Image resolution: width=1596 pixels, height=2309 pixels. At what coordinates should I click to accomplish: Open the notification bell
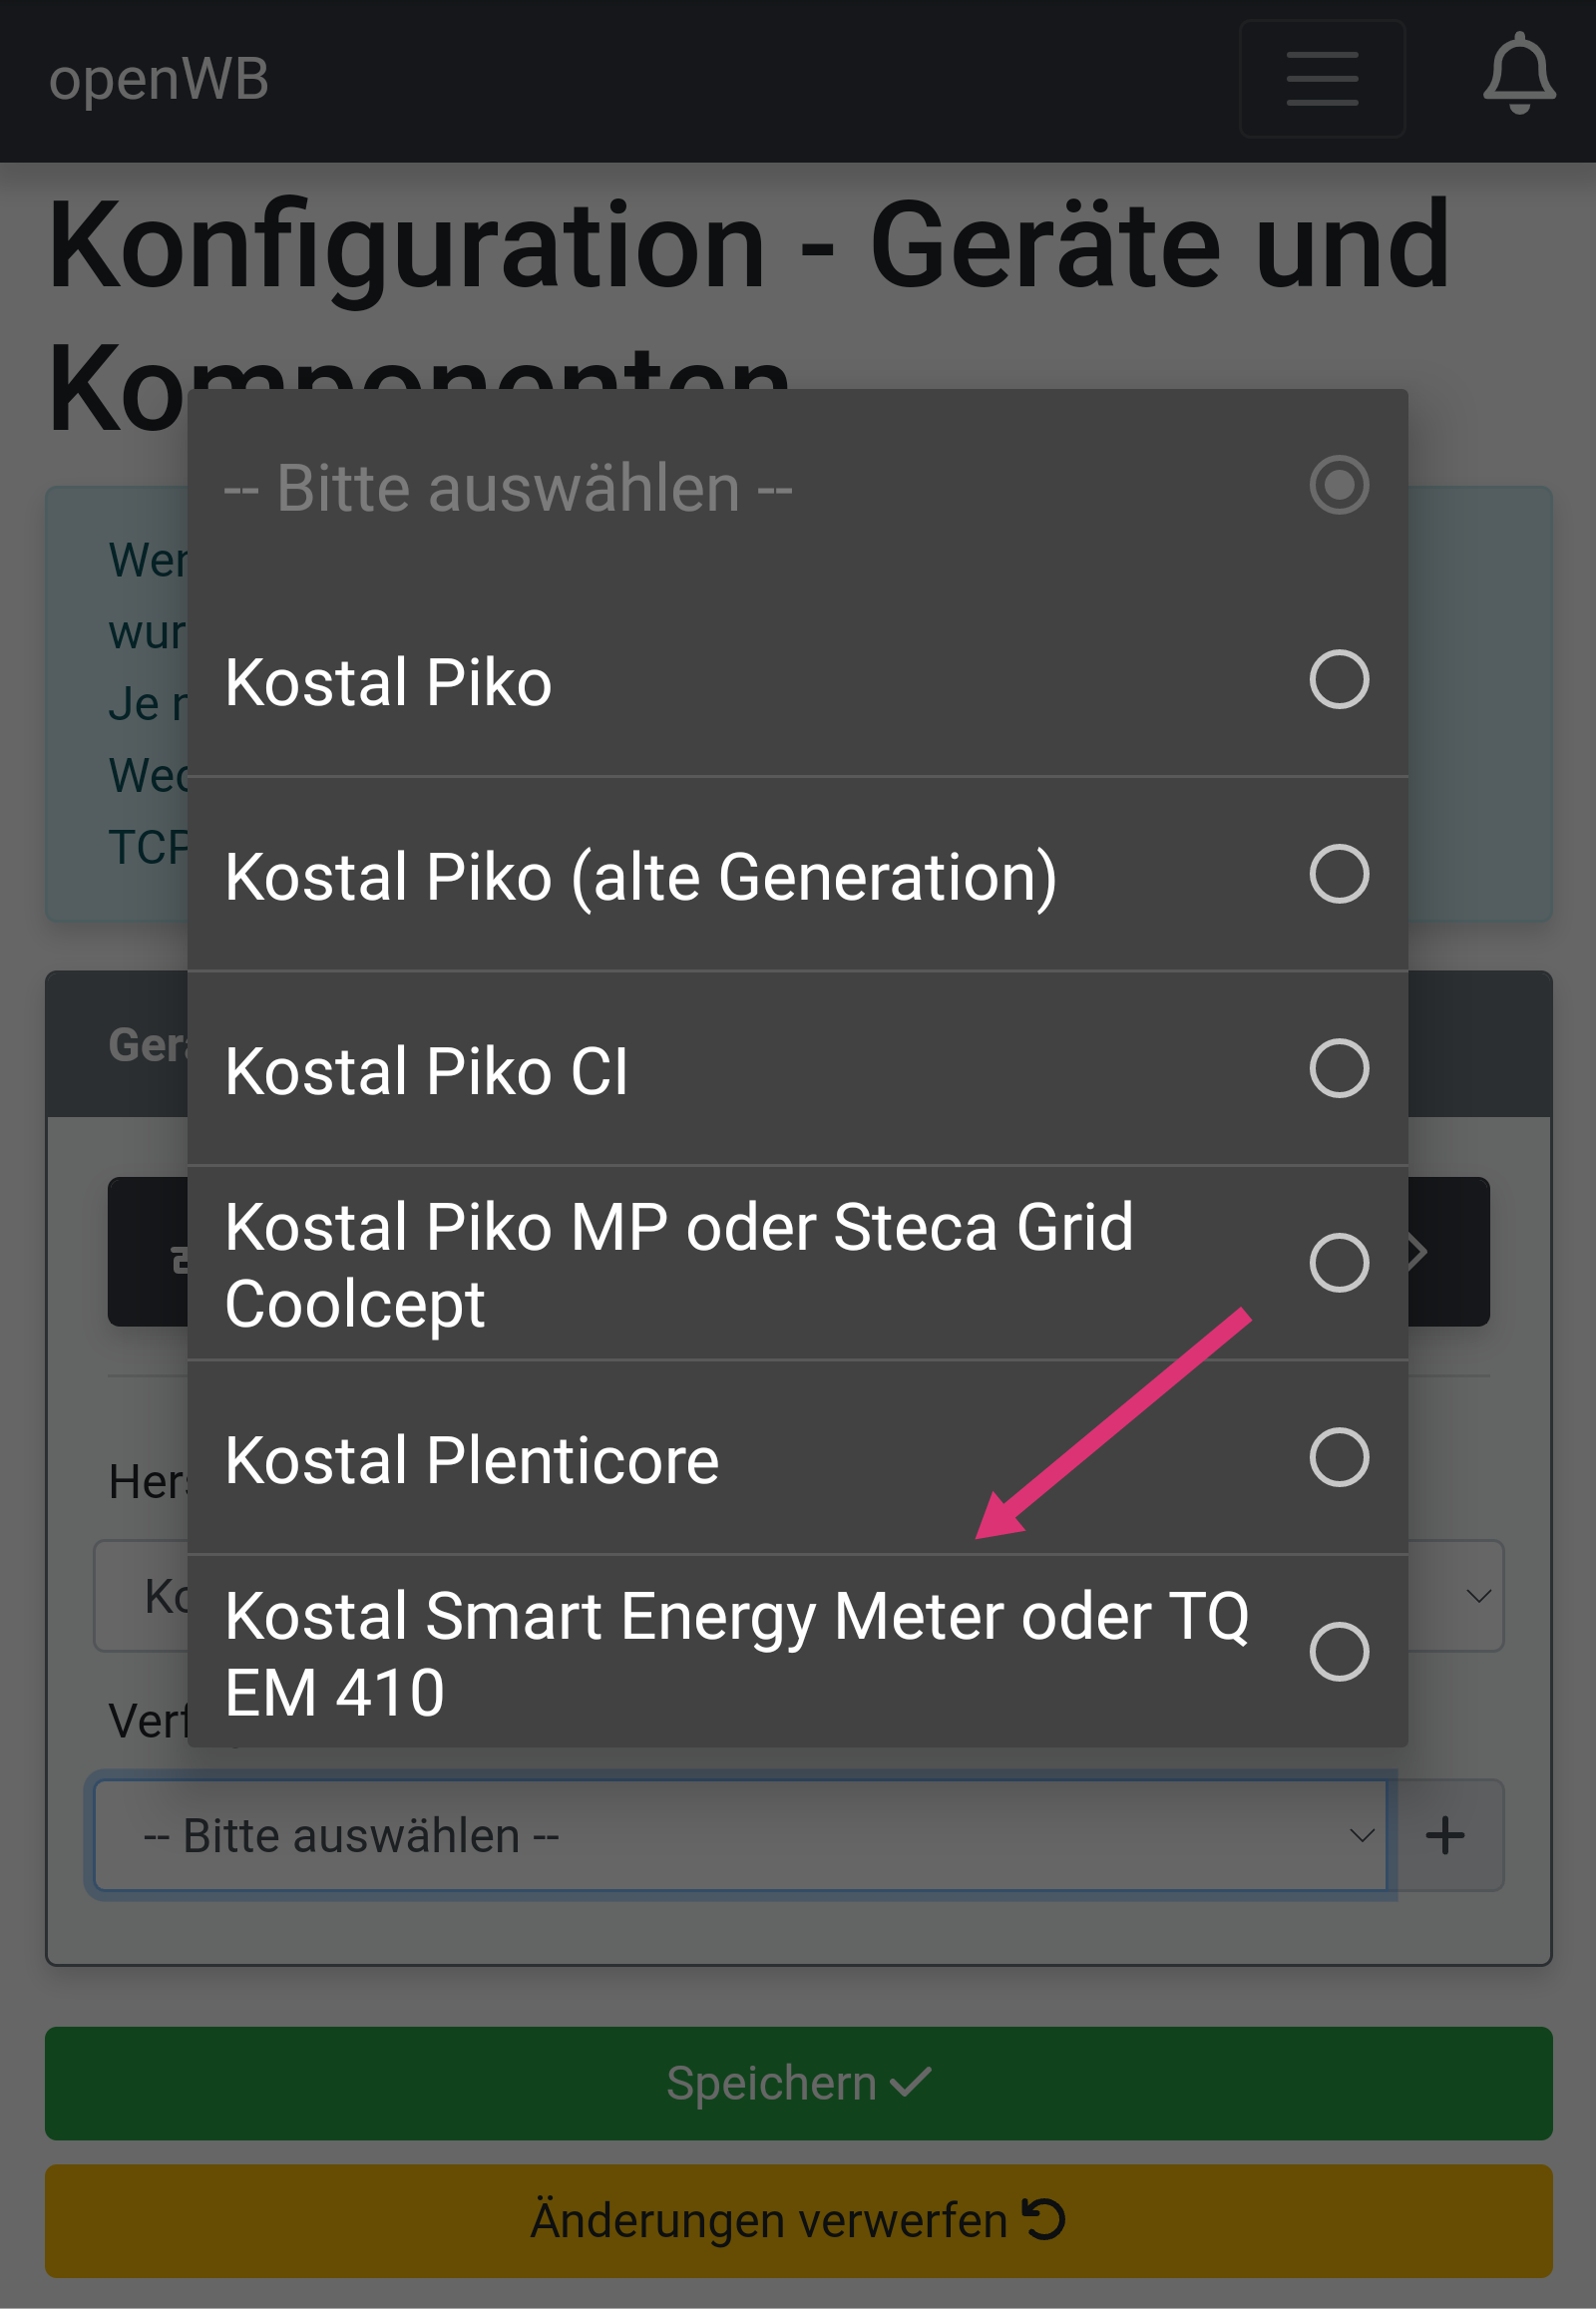point(1518,75)
